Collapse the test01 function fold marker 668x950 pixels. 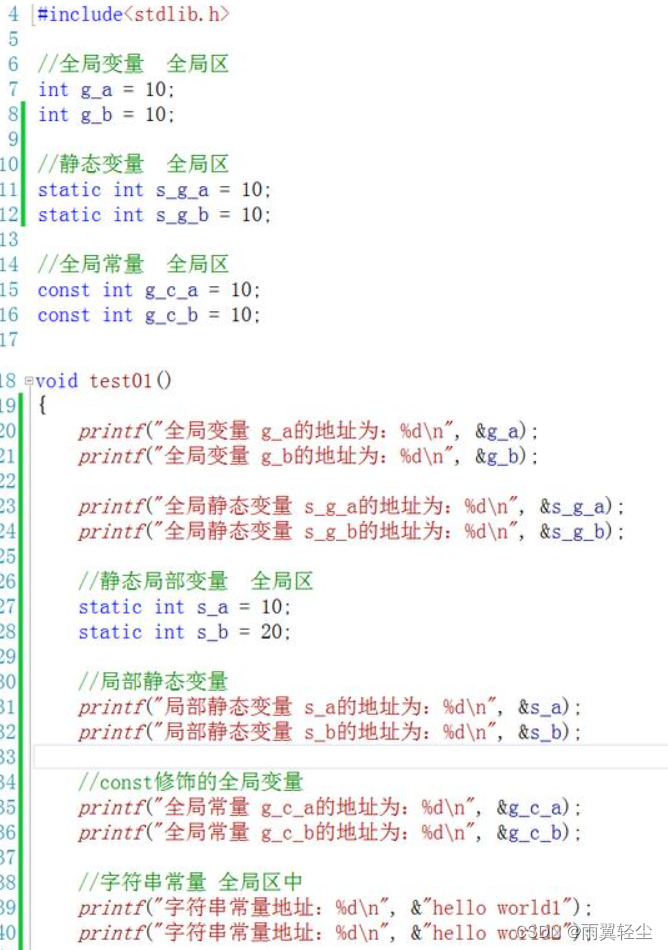click(x=28, y=381)
